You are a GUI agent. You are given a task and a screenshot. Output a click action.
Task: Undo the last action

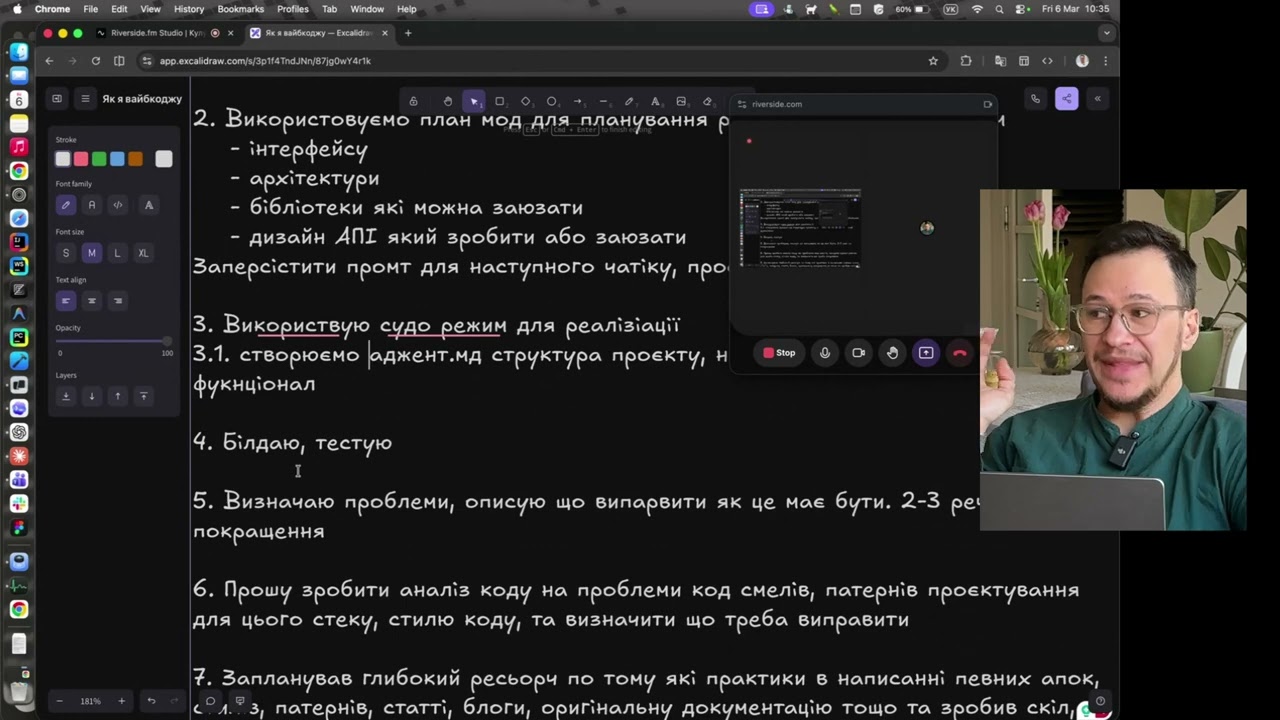coord(151,701)
